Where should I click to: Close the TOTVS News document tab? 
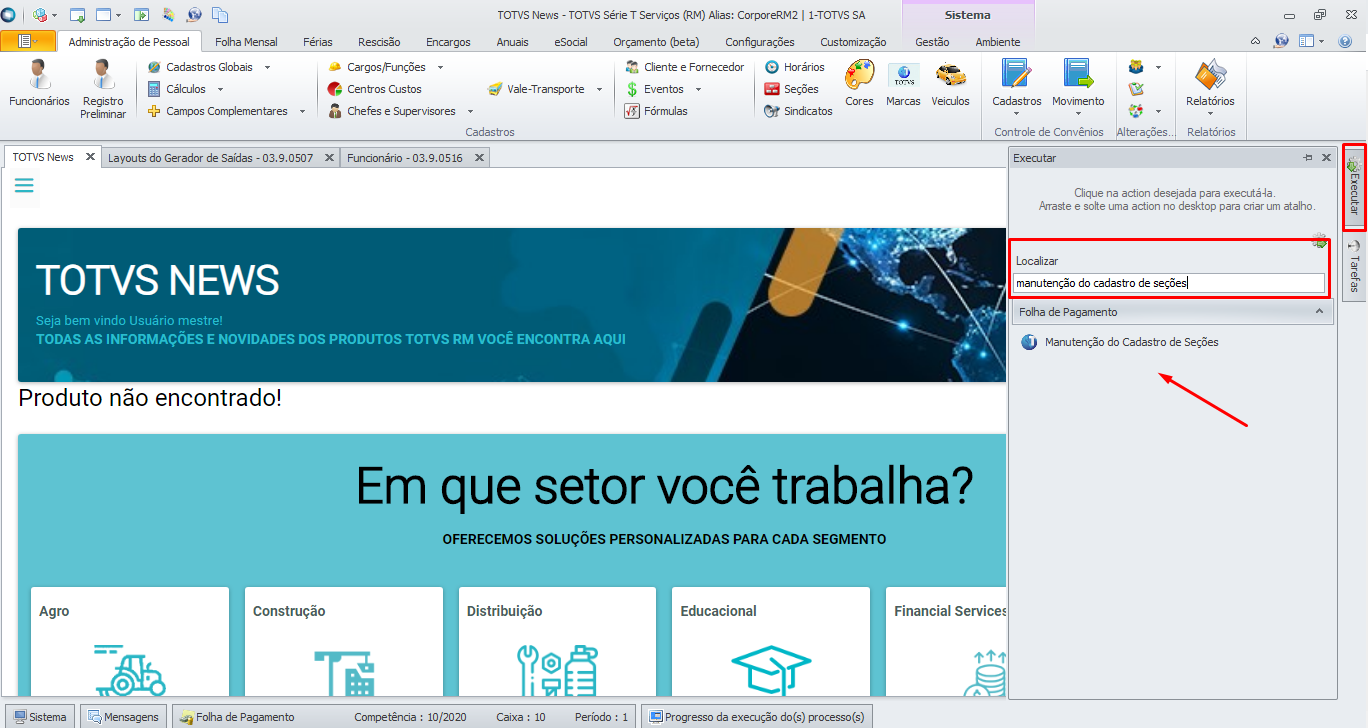pyautogui.click(x=89, y=157)
